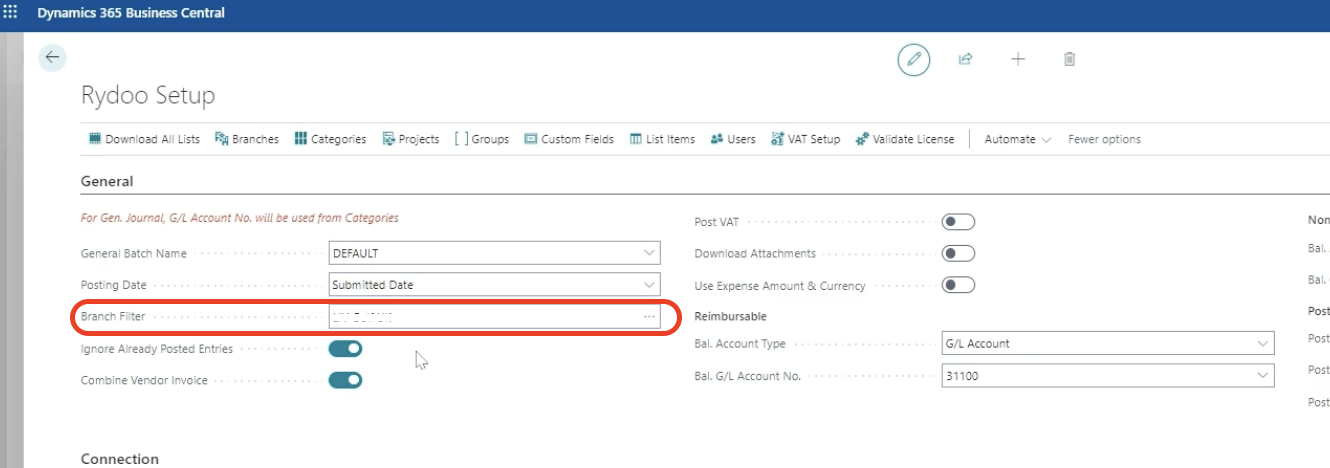
Task: Click the Groups bracket icon
Action: coord(461,139)
